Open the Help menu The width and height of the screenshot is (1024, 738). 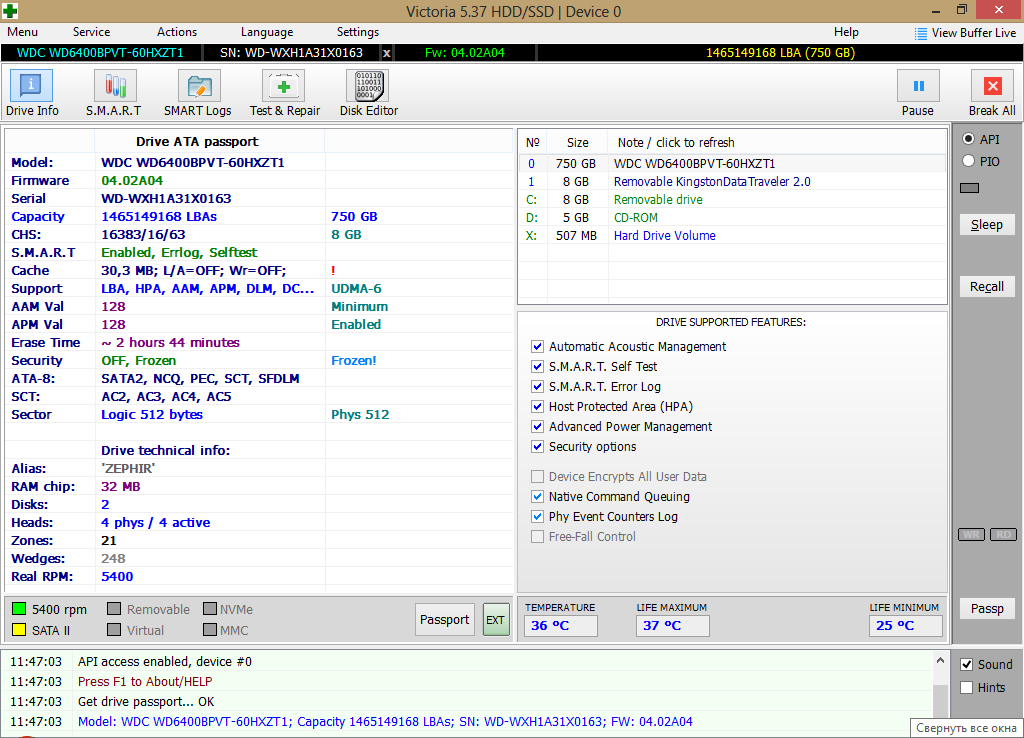(846, 32)
